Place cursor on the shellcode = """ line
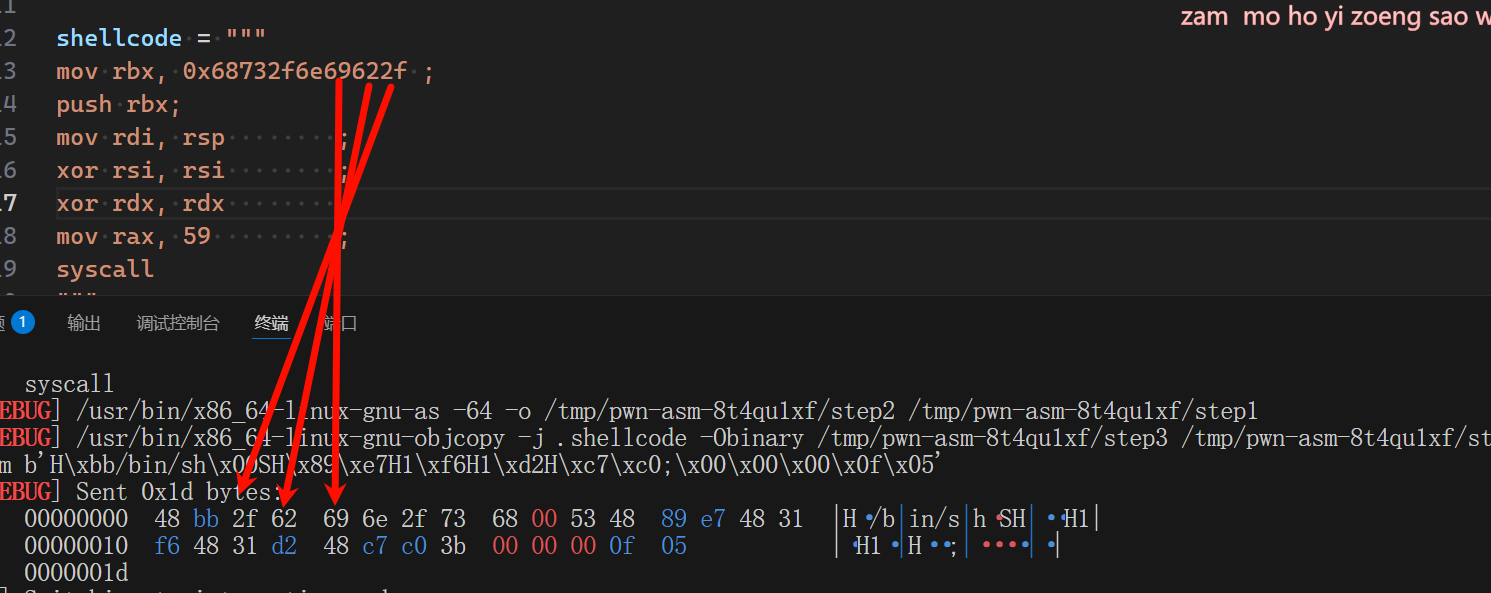The image size is (1491, 593). coord(161,38)
